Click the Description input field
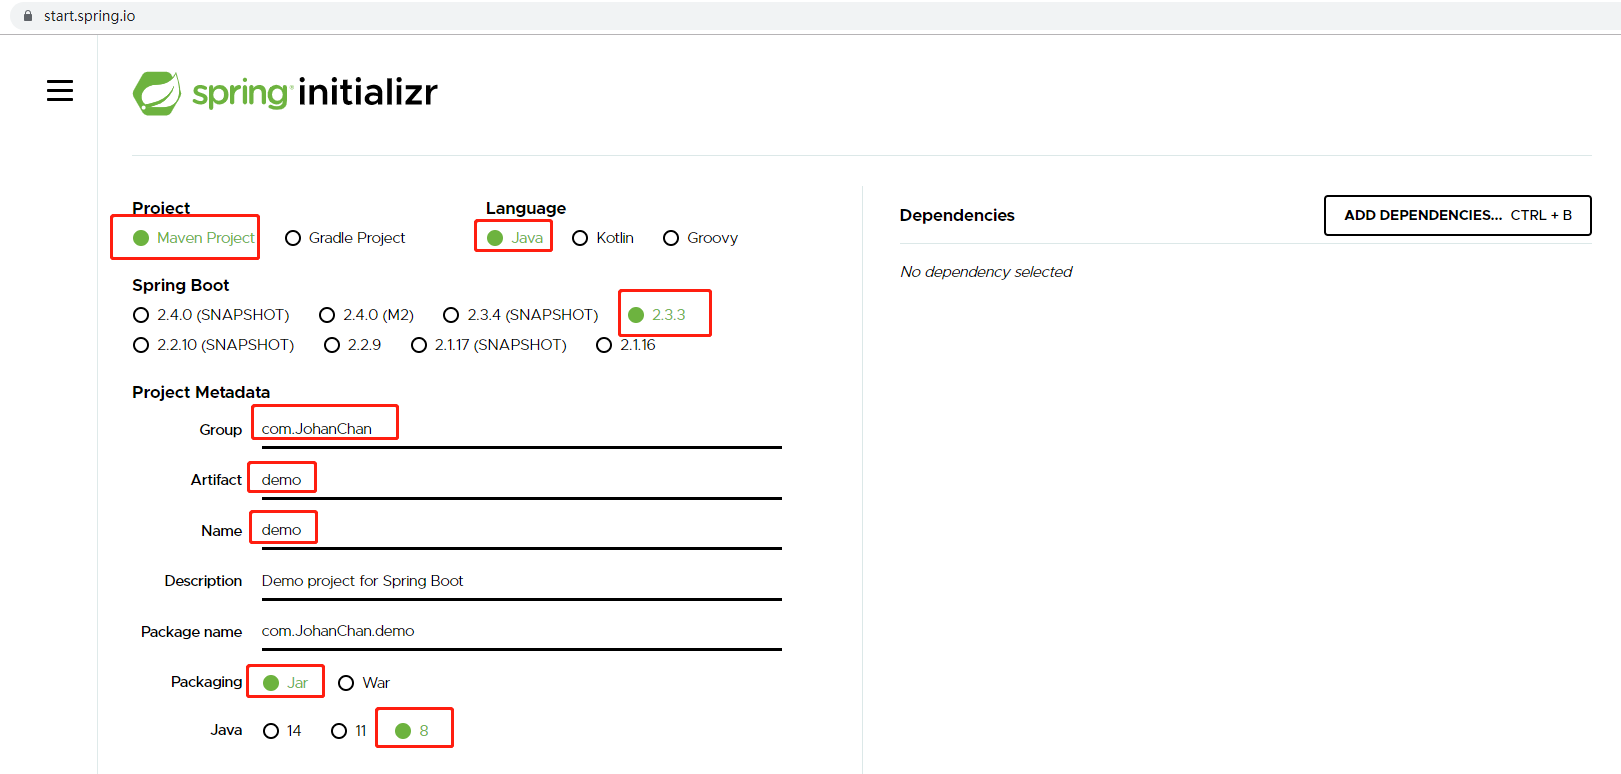Screen dimensions: 1621x774 click(x=521, y=582)
